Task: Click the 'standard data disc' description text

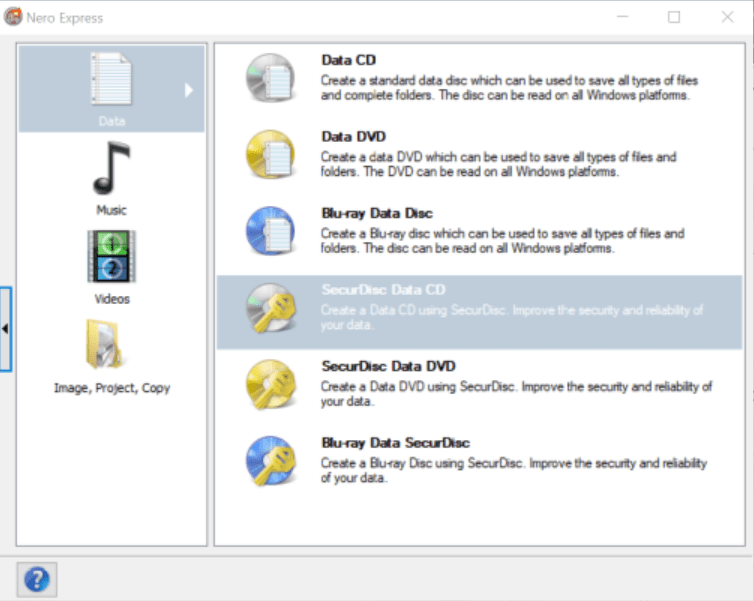Action: click(509, 88)
